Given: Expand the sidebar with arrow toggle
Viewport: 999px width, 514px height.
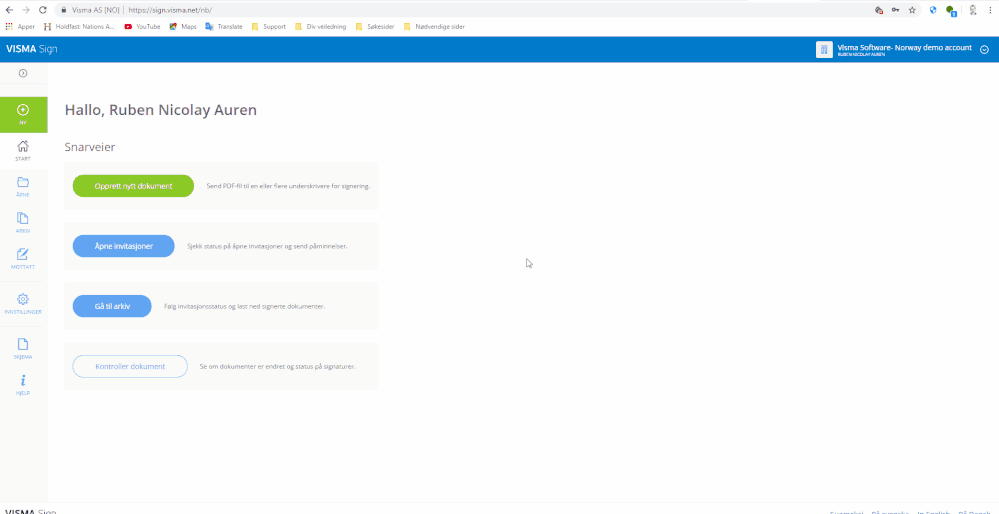Looking at the screenshot, I should pos(23,73).
